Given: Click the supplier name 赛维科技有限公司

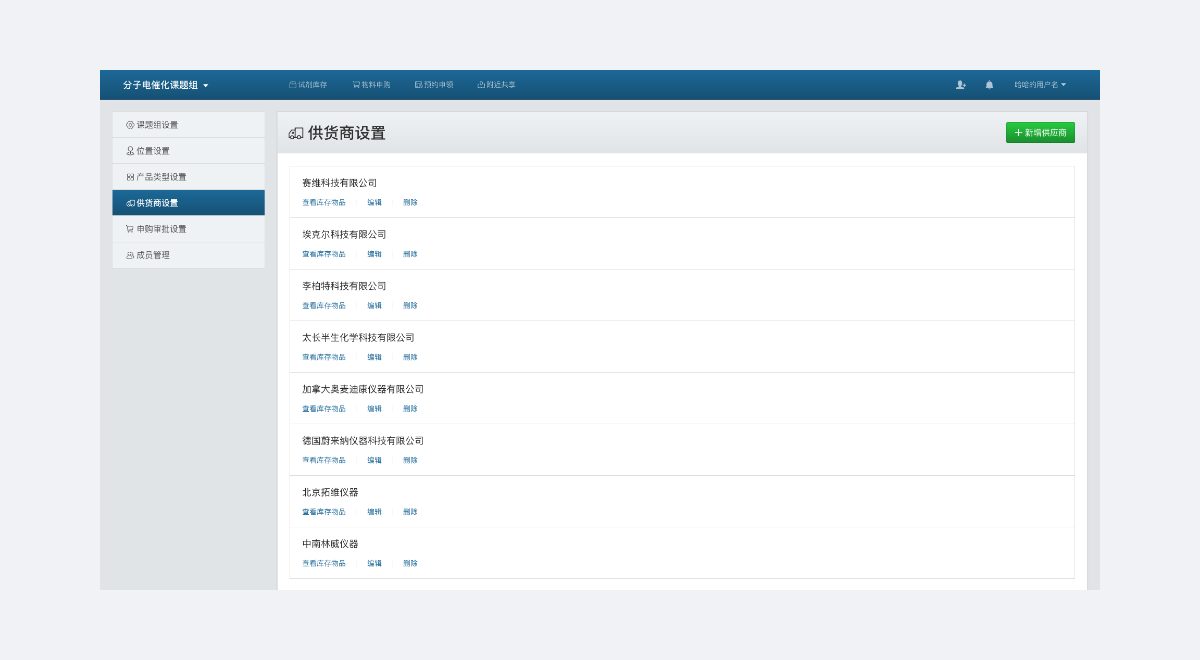Looking at the screenshot, I should [340, 183].
